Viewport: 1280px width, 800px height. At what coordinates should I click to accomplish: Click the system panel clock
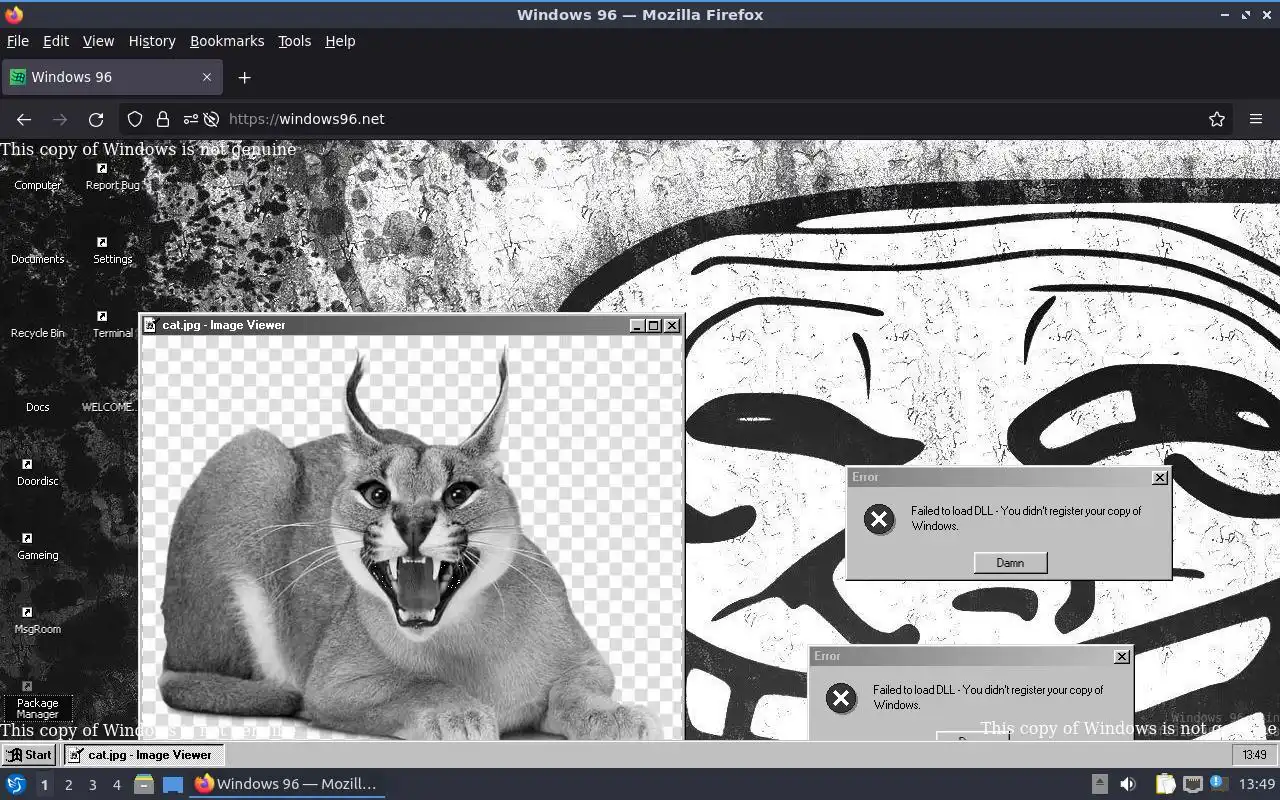pyautogui.click(x=1257, y=784)
